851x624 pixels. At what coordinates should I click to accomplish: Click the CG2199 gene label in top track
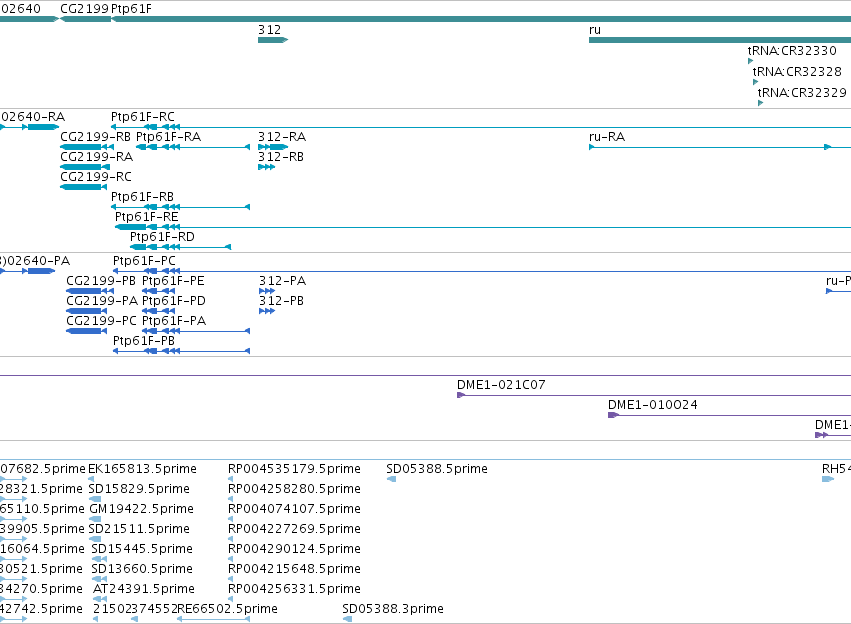(85, 9)
